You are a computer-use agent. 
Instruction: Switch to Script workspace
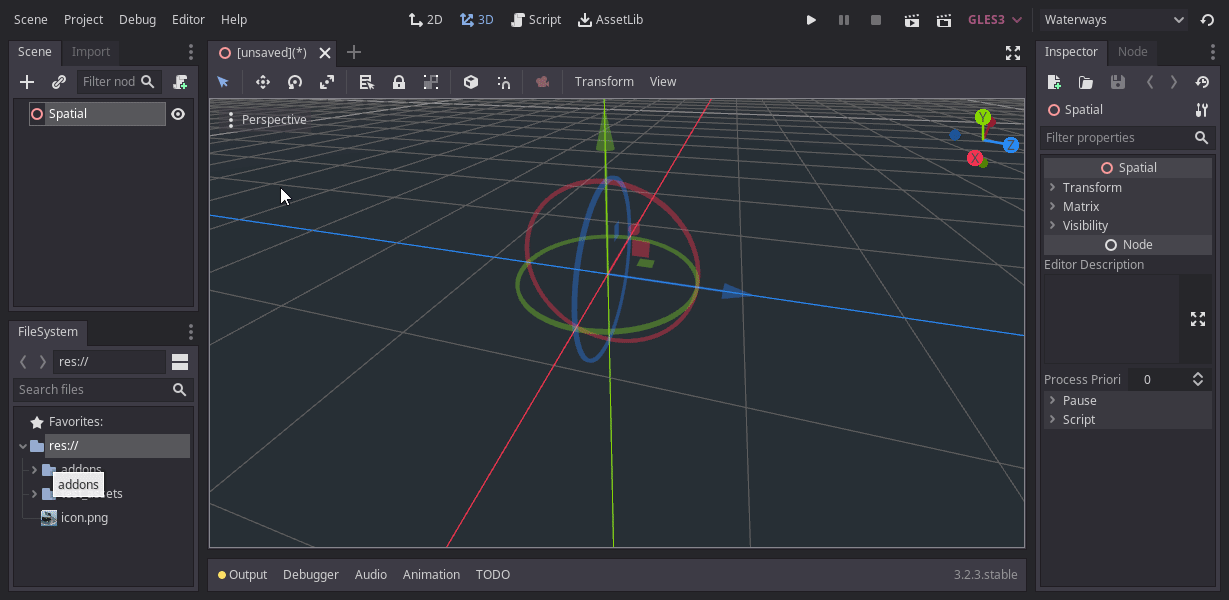536,20
